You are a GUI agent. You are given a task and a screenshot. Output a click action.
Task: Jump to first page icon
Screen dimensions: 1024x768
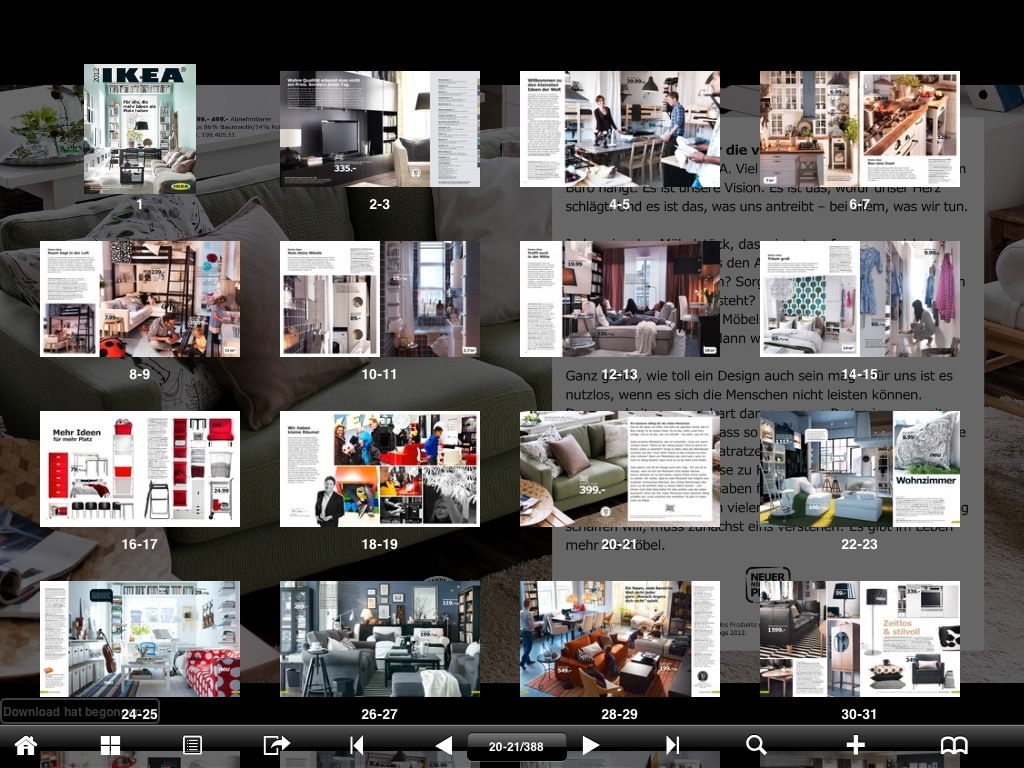(356, 745)
